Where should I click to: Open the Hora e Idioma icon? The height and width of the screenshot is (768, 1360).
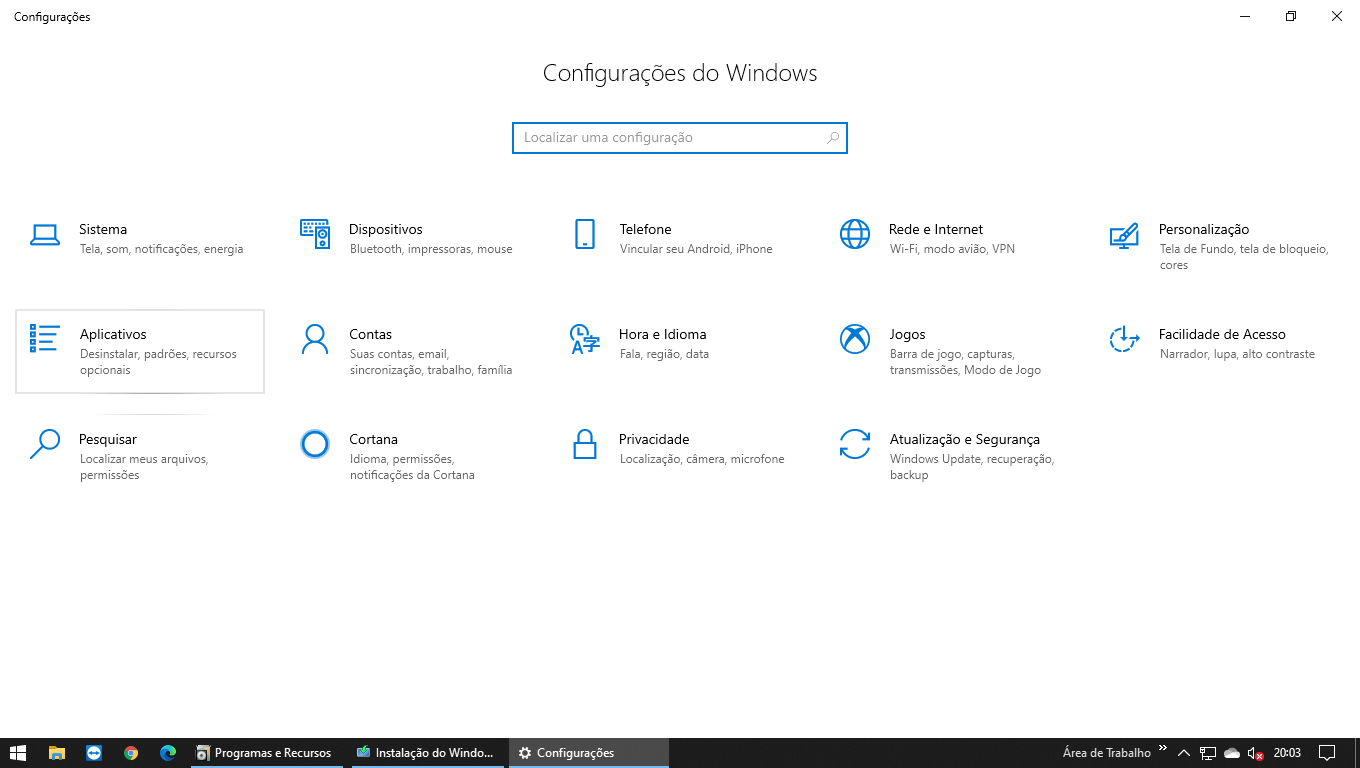coord(585,339)
